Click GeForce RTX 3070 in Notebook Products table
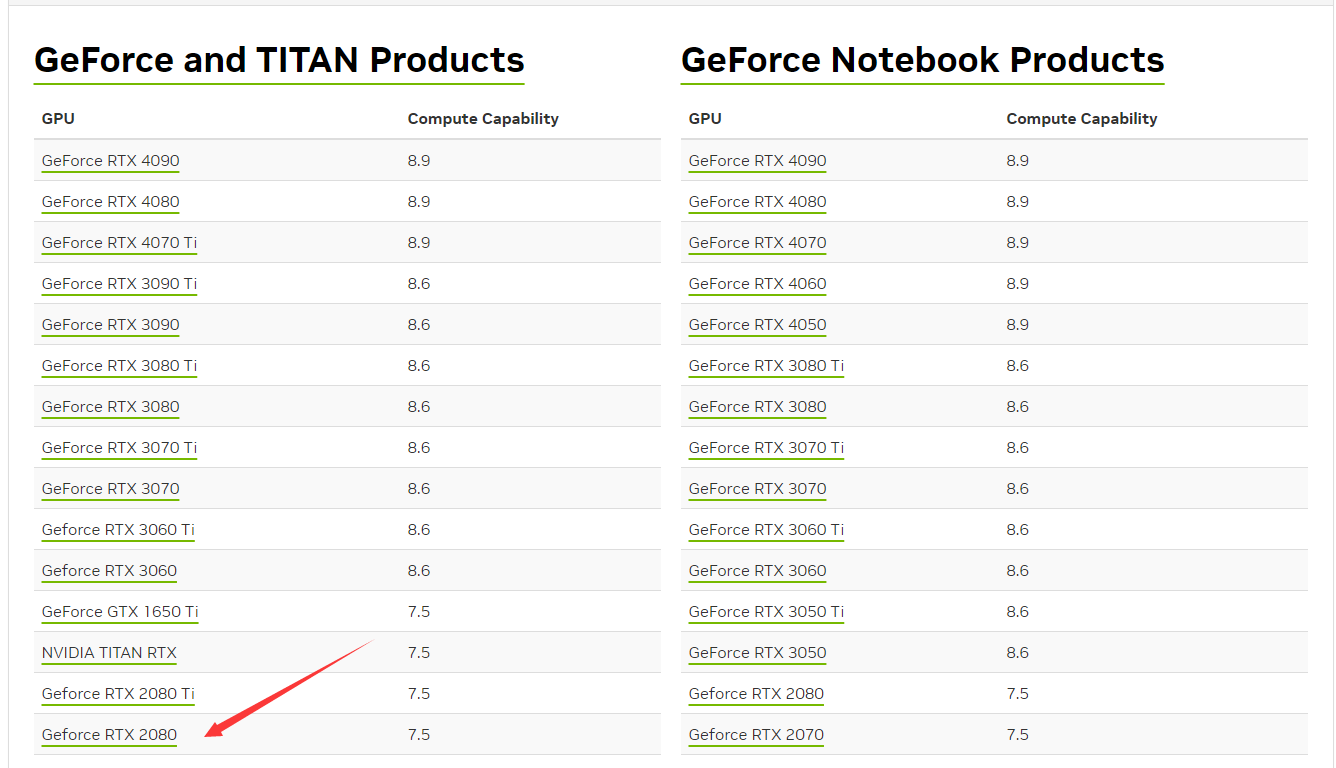The width and height of the screenshot is (1336, 768). click(758, 489)
